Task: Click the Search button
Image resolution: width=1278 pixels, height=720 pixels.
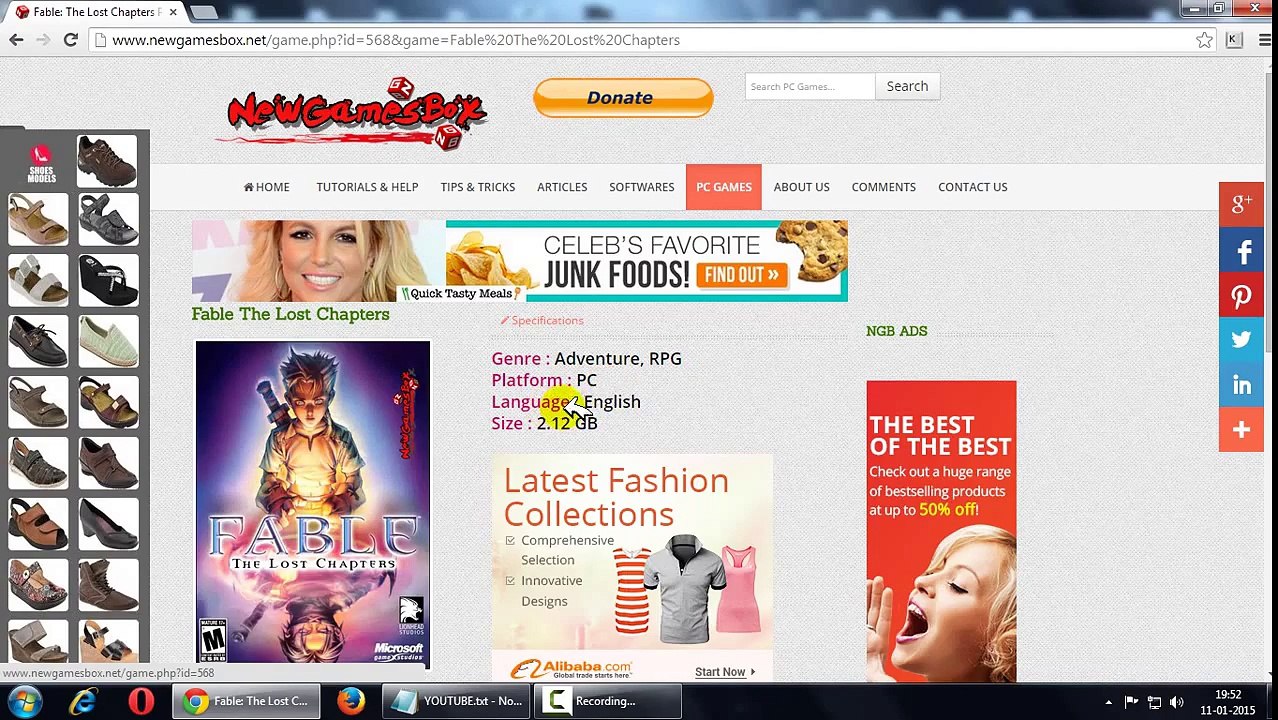Action: click(907, 86)
